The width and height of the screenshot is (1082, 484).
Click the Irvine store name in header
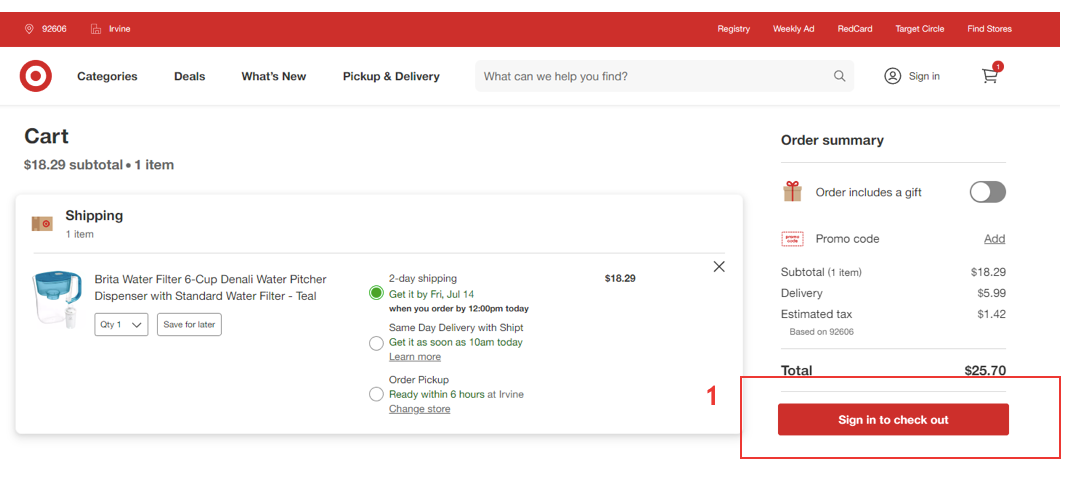pyautogui.click(x=119, y=29)
